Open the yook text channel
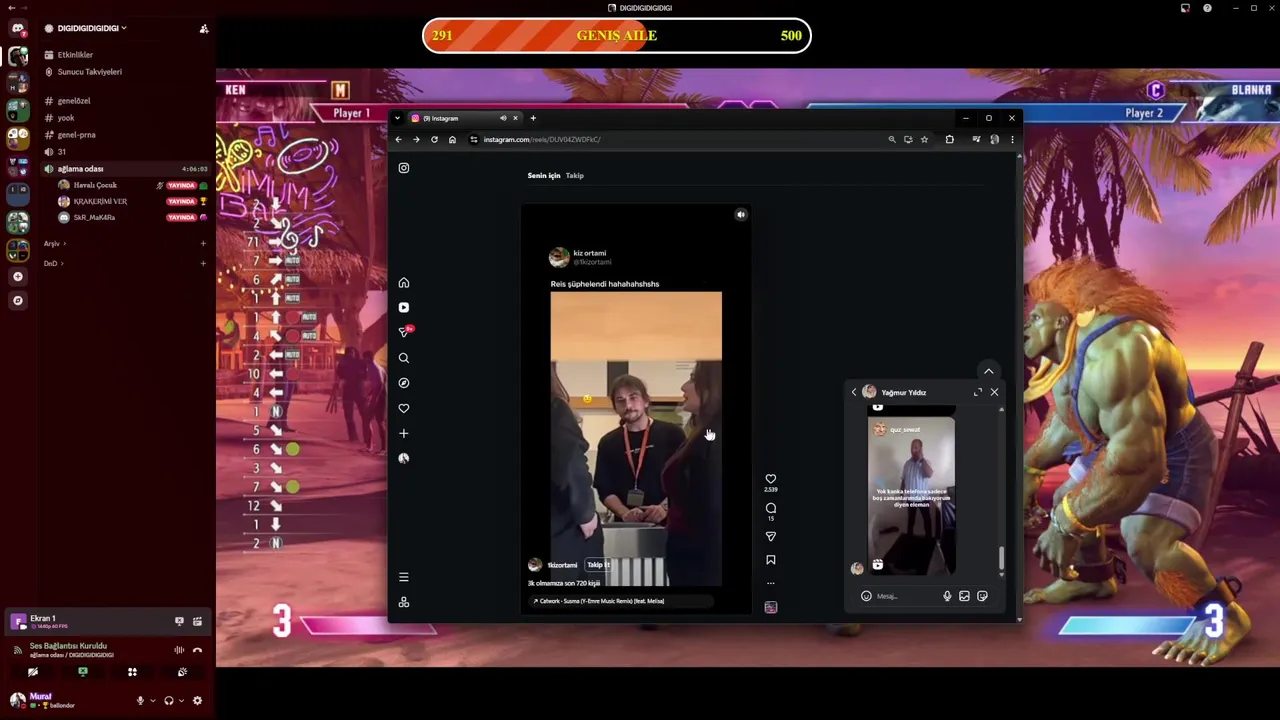Viewport: 1280px width, 720px height. 66,118
